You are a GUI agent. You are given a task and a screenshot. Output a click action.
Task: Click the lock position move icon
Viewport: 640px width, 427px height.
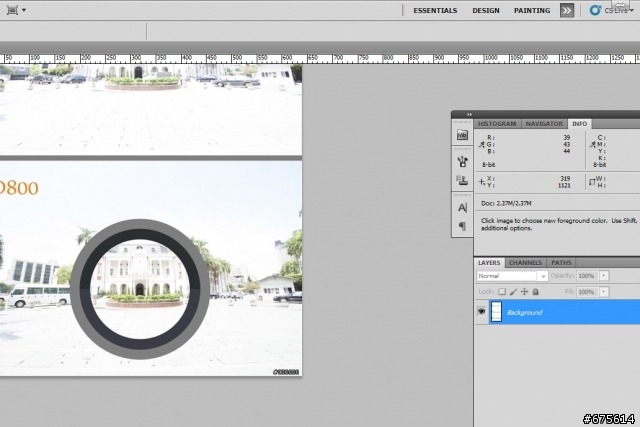point(524,291)
